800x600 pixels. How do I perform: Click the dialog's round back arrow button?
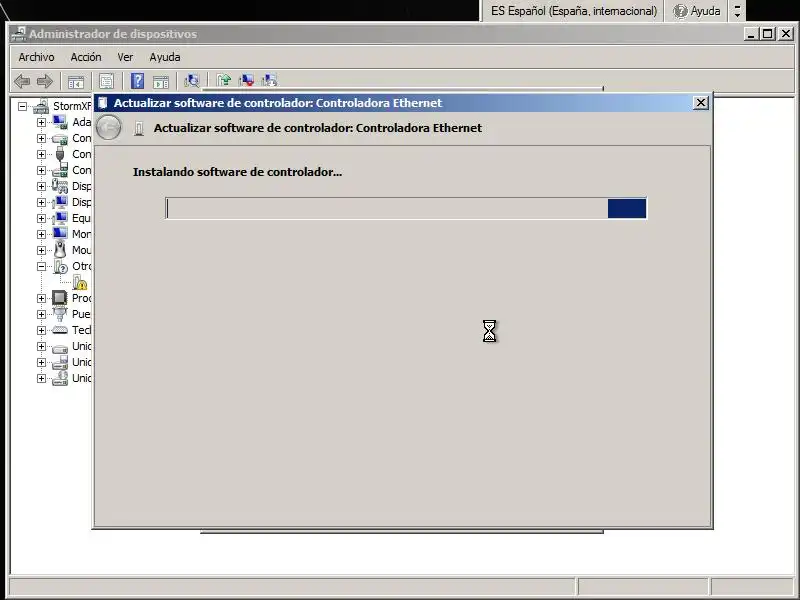pyautogui.click(x=109, y=128)
